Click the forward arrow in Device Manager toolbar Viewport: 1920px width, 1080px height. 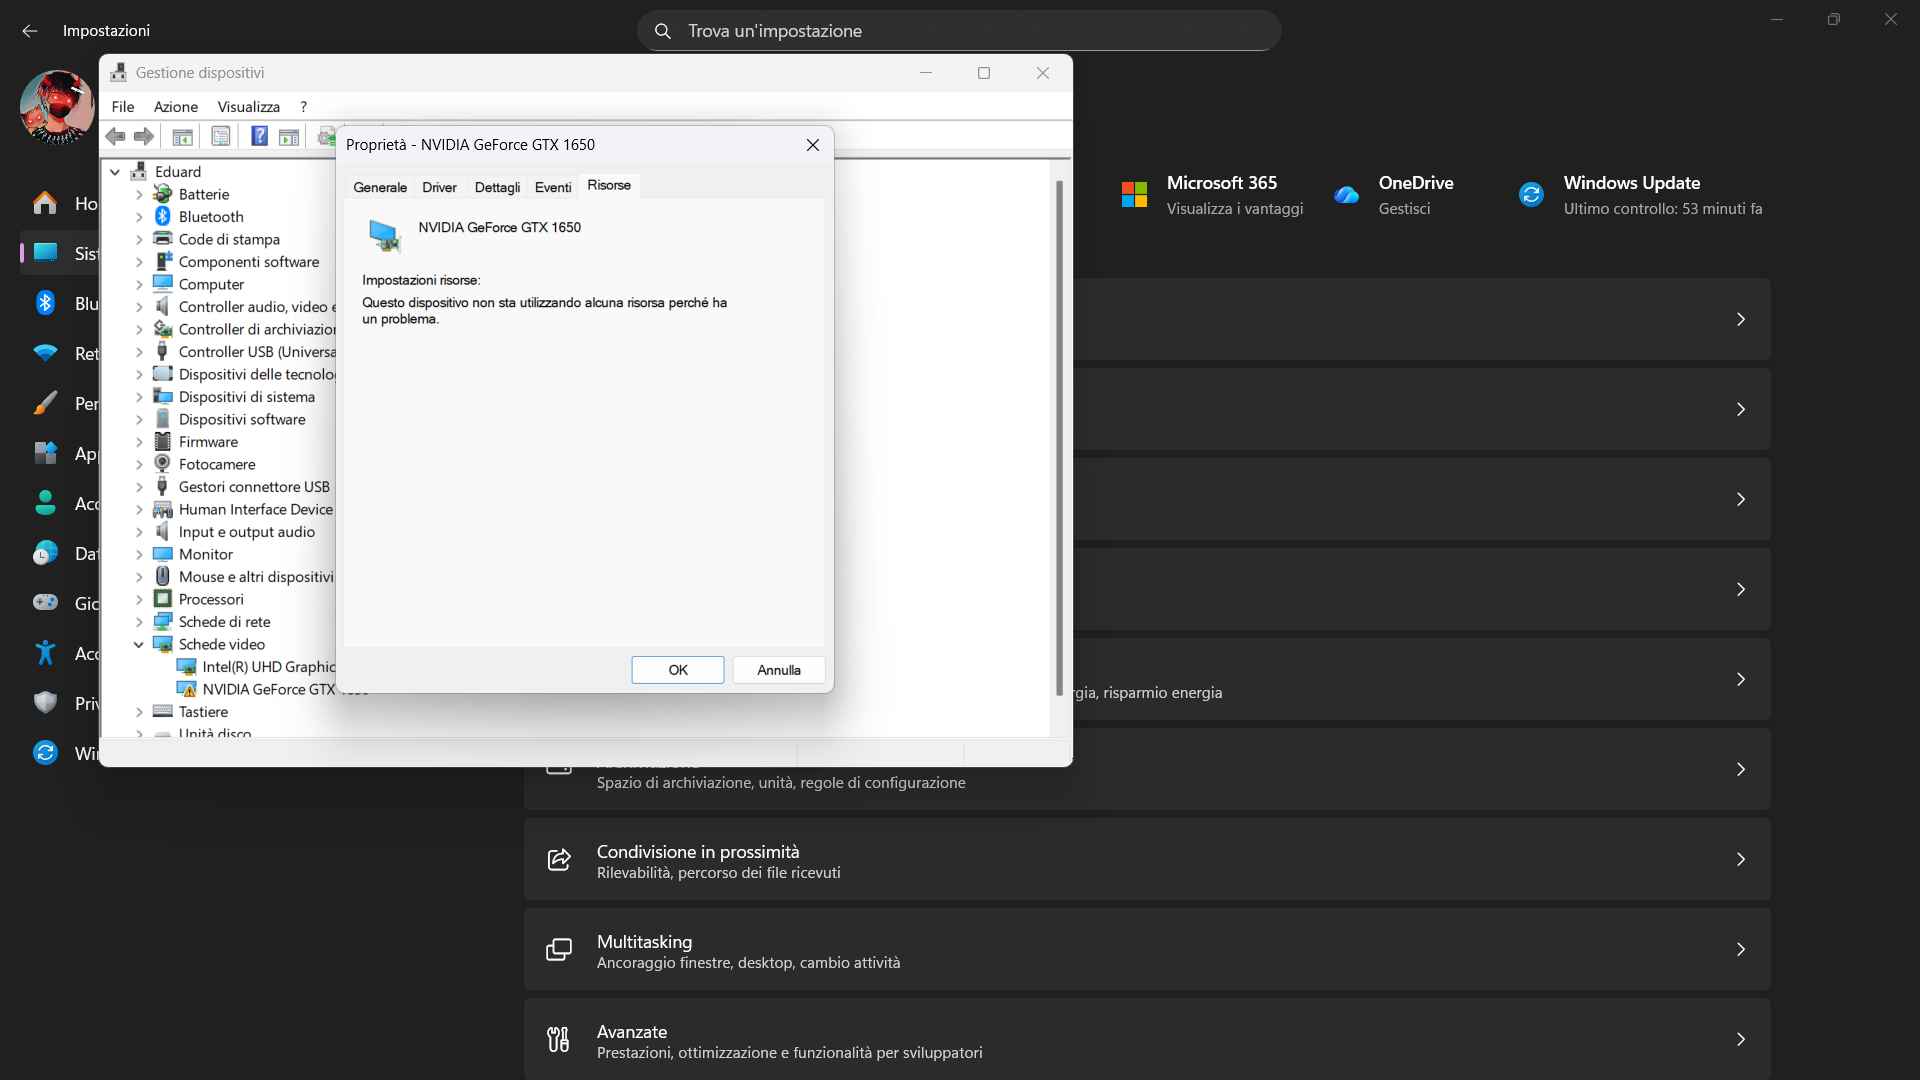144,136
